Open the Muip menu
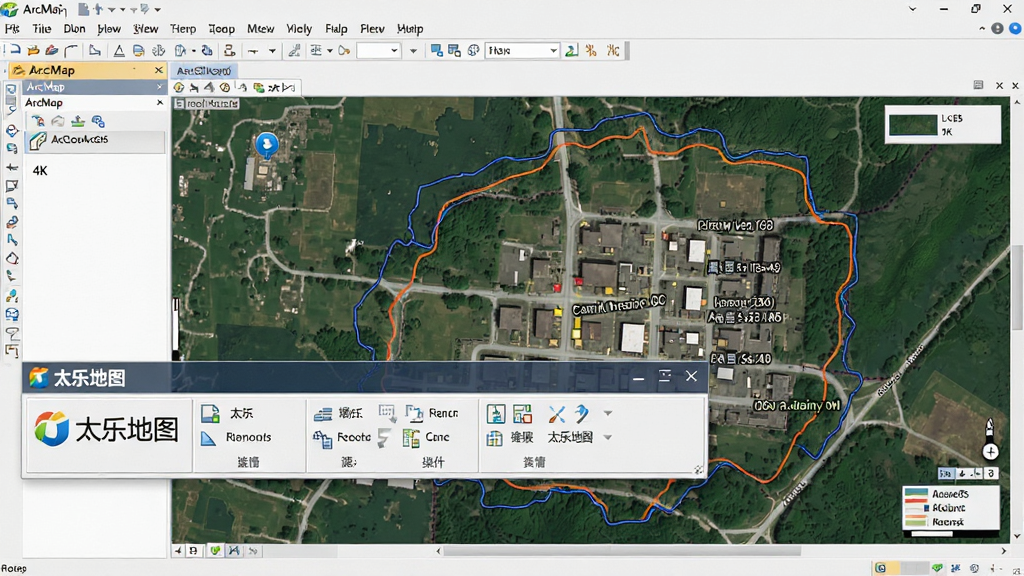1024x576 pixels. coord(410,29)
